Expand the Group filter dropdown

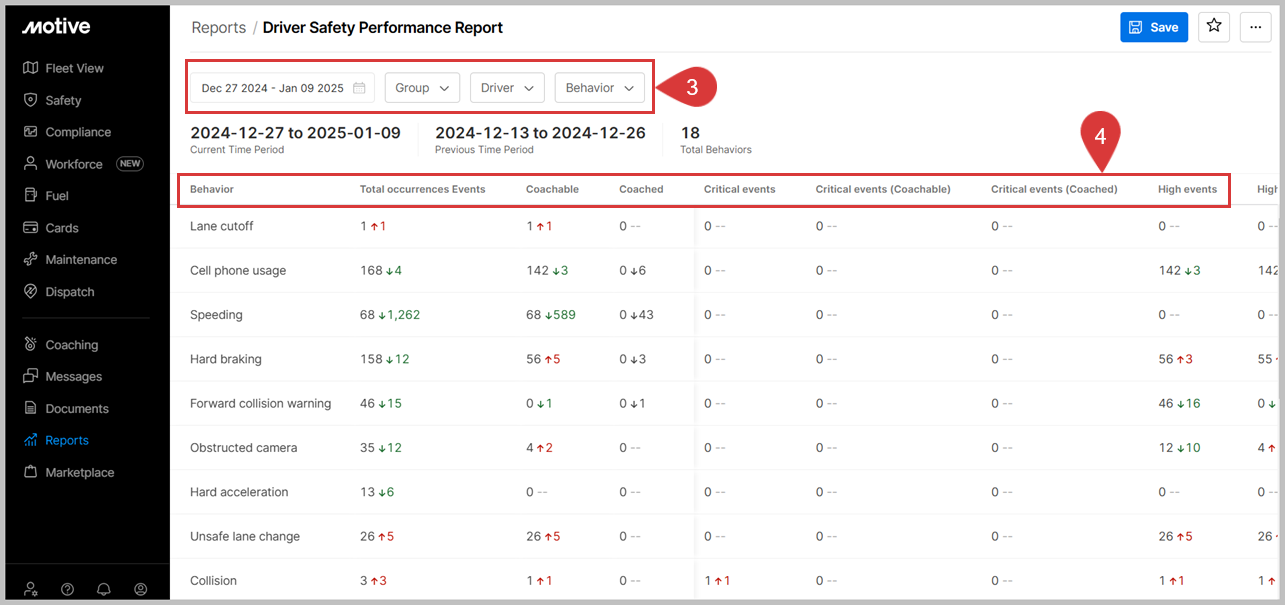(422, 88)
